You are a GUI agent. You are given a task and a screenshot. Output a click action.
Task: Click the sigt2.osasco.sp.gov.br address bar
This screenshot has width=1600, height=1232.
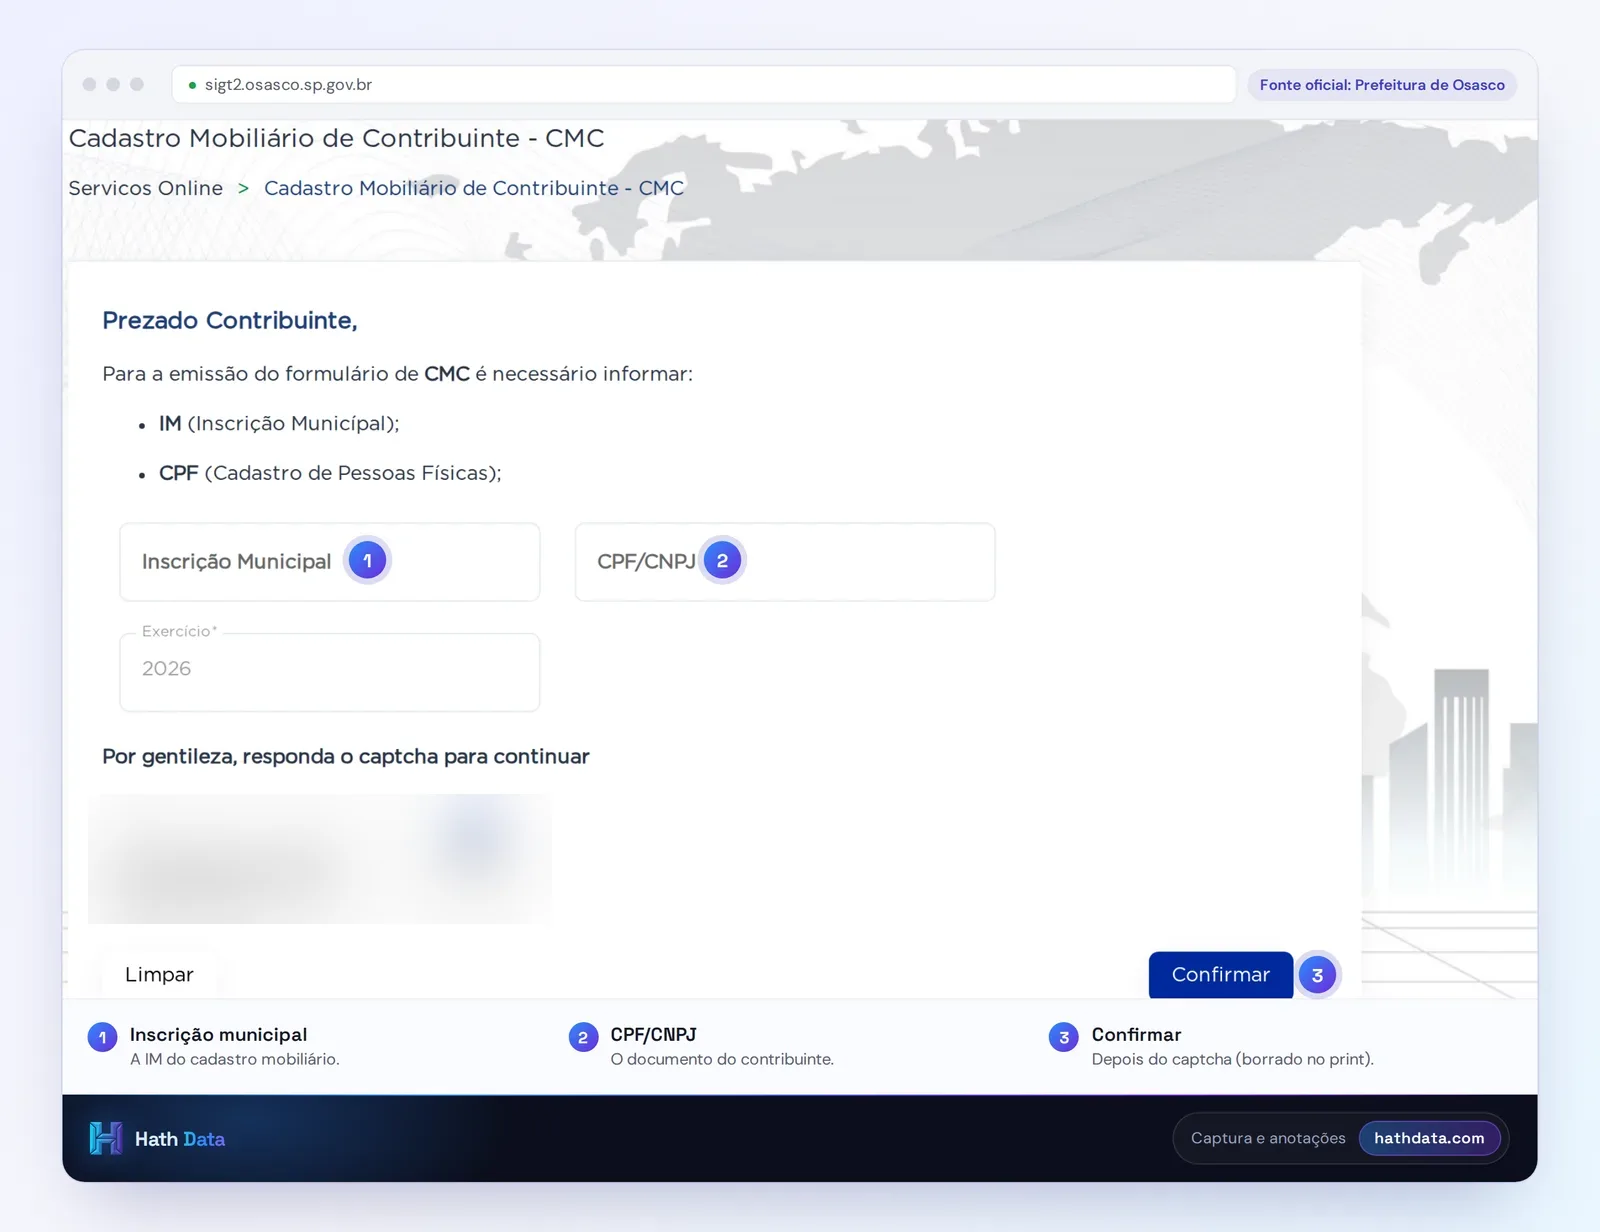(704, 85)
